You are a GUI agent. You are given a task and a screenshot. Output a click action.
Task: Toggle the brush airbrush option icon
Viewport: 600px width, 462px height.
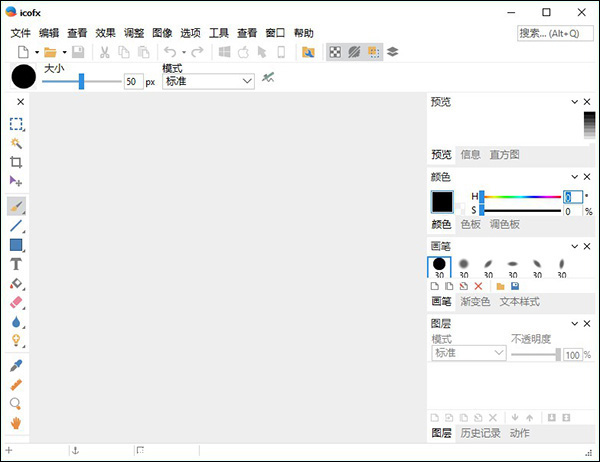pyautogui.click(x=268, y=78)
